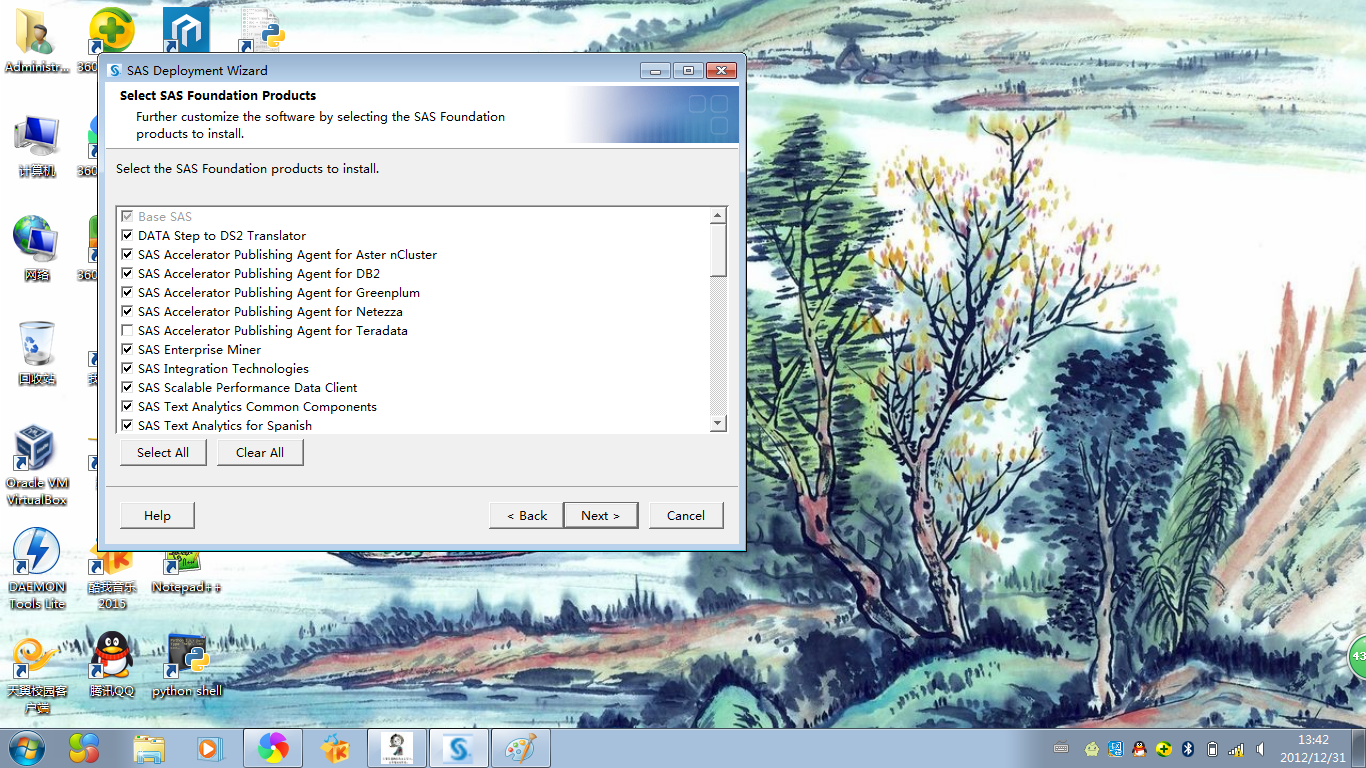Click the Windows Start button
This screenshot has height=768, width=1366.
point(27,748)
